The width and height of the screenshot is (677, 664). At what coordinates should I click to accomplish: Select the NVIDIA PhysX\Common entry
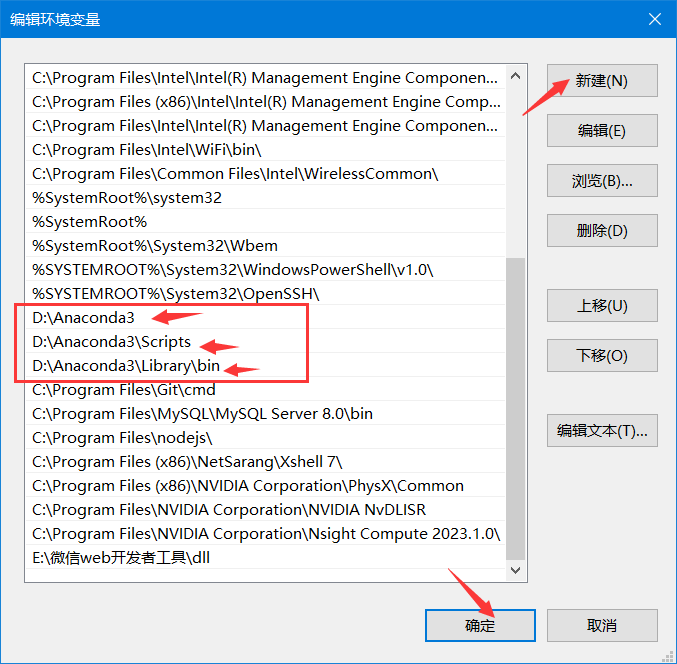pos(265,486)
